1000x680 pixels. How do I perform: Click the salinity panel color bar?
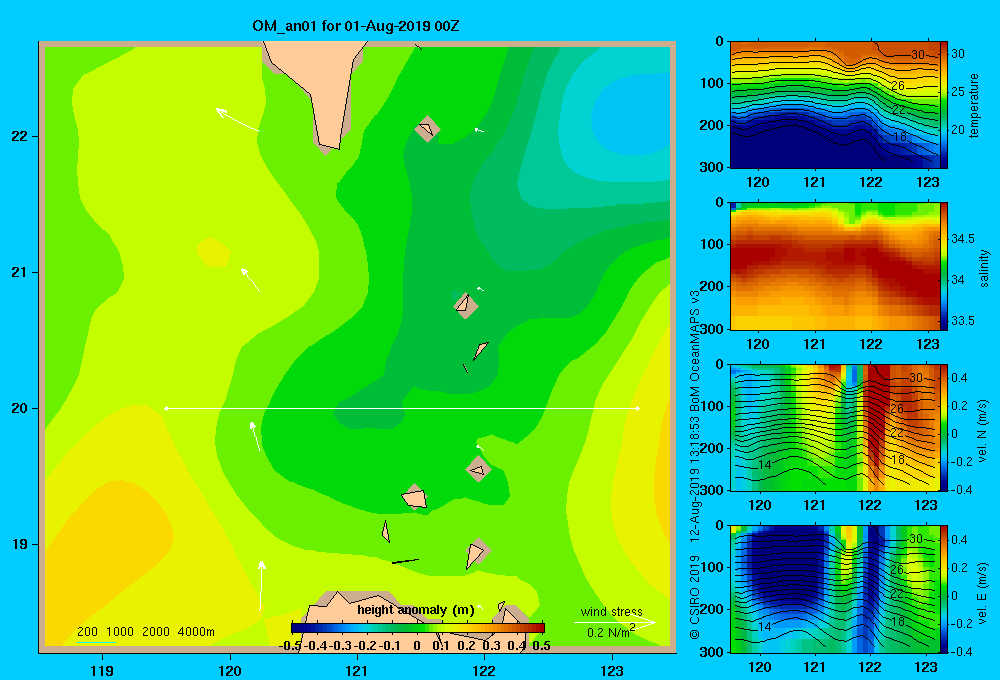[x=944, y=266]
